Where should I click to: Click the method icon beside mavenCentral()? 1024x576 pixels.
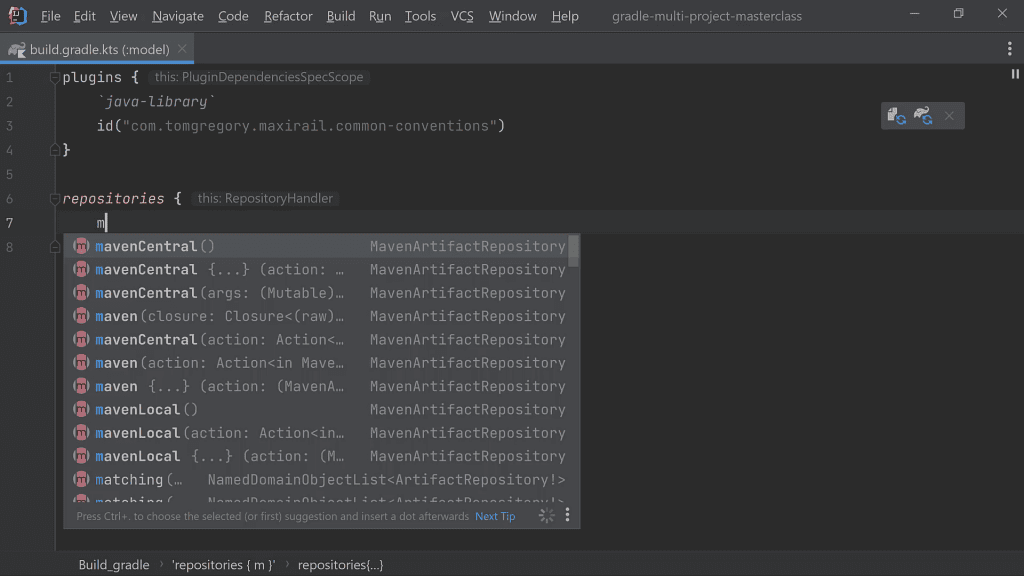point(81,246)
